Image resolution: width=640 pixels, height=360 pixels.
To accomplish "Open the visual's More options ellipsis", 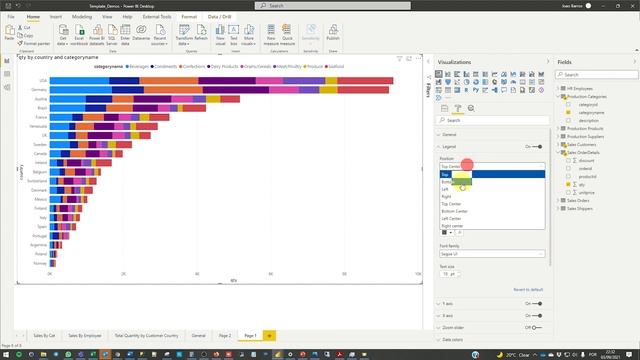I will coord(418,59).
